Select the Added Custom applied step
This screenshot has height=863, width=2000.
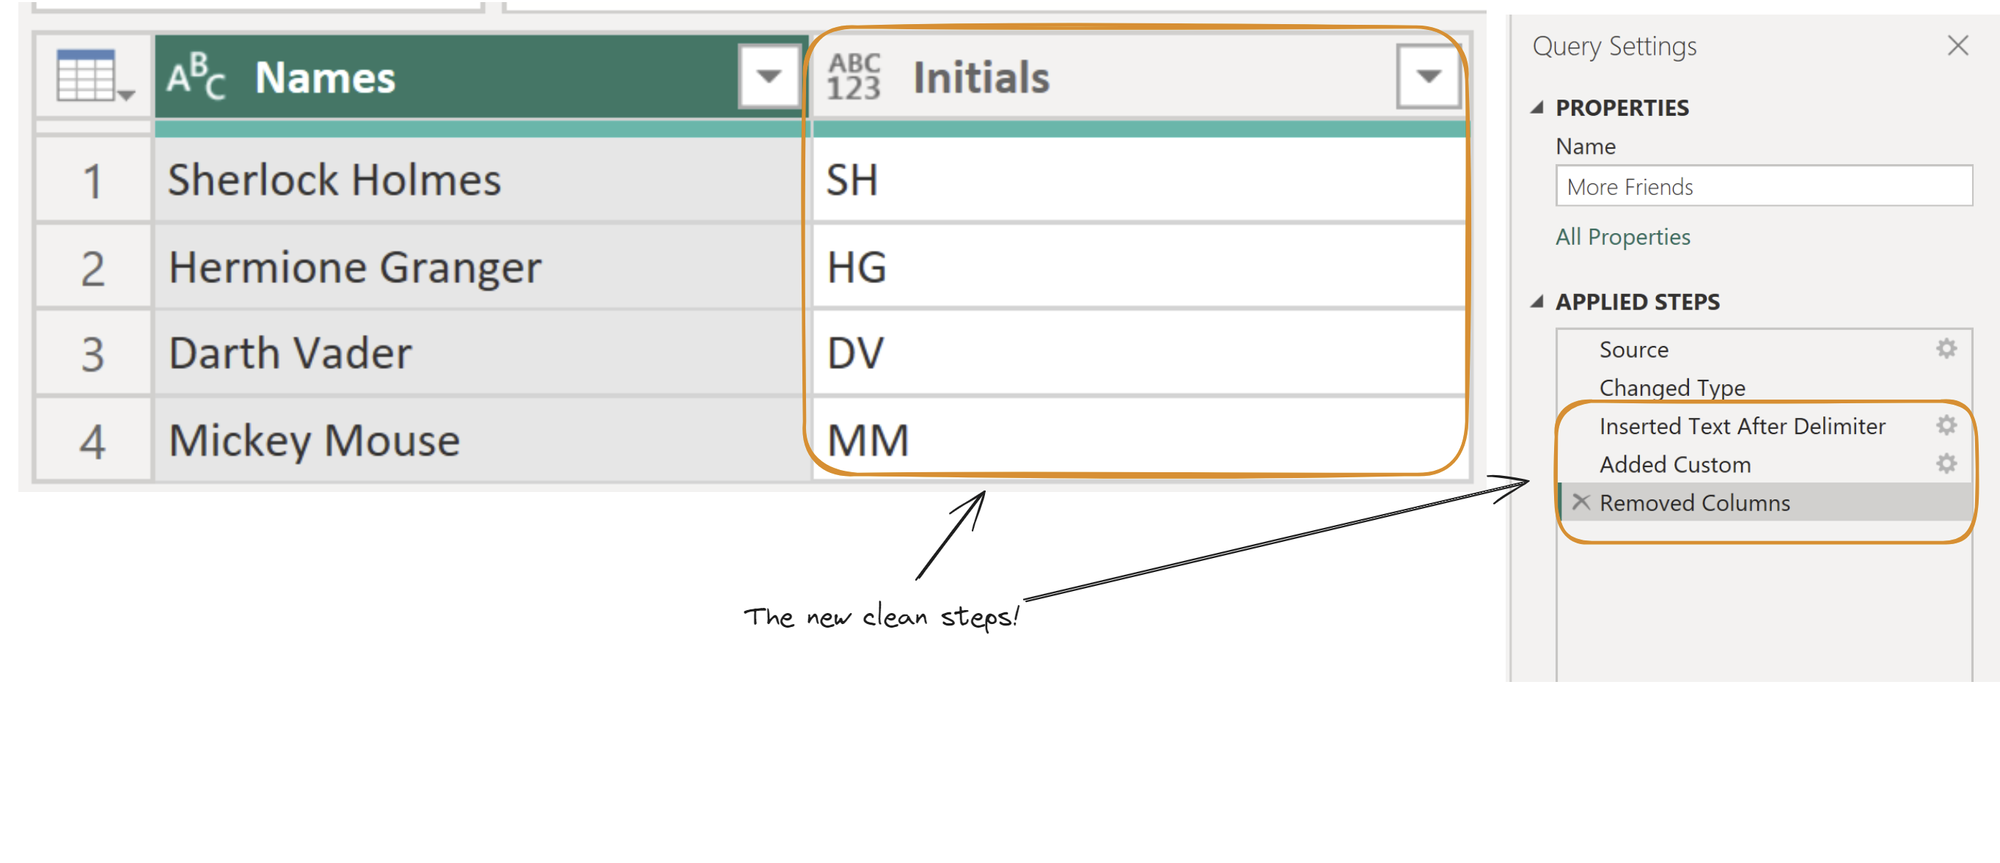click(x=1675, y=465)
